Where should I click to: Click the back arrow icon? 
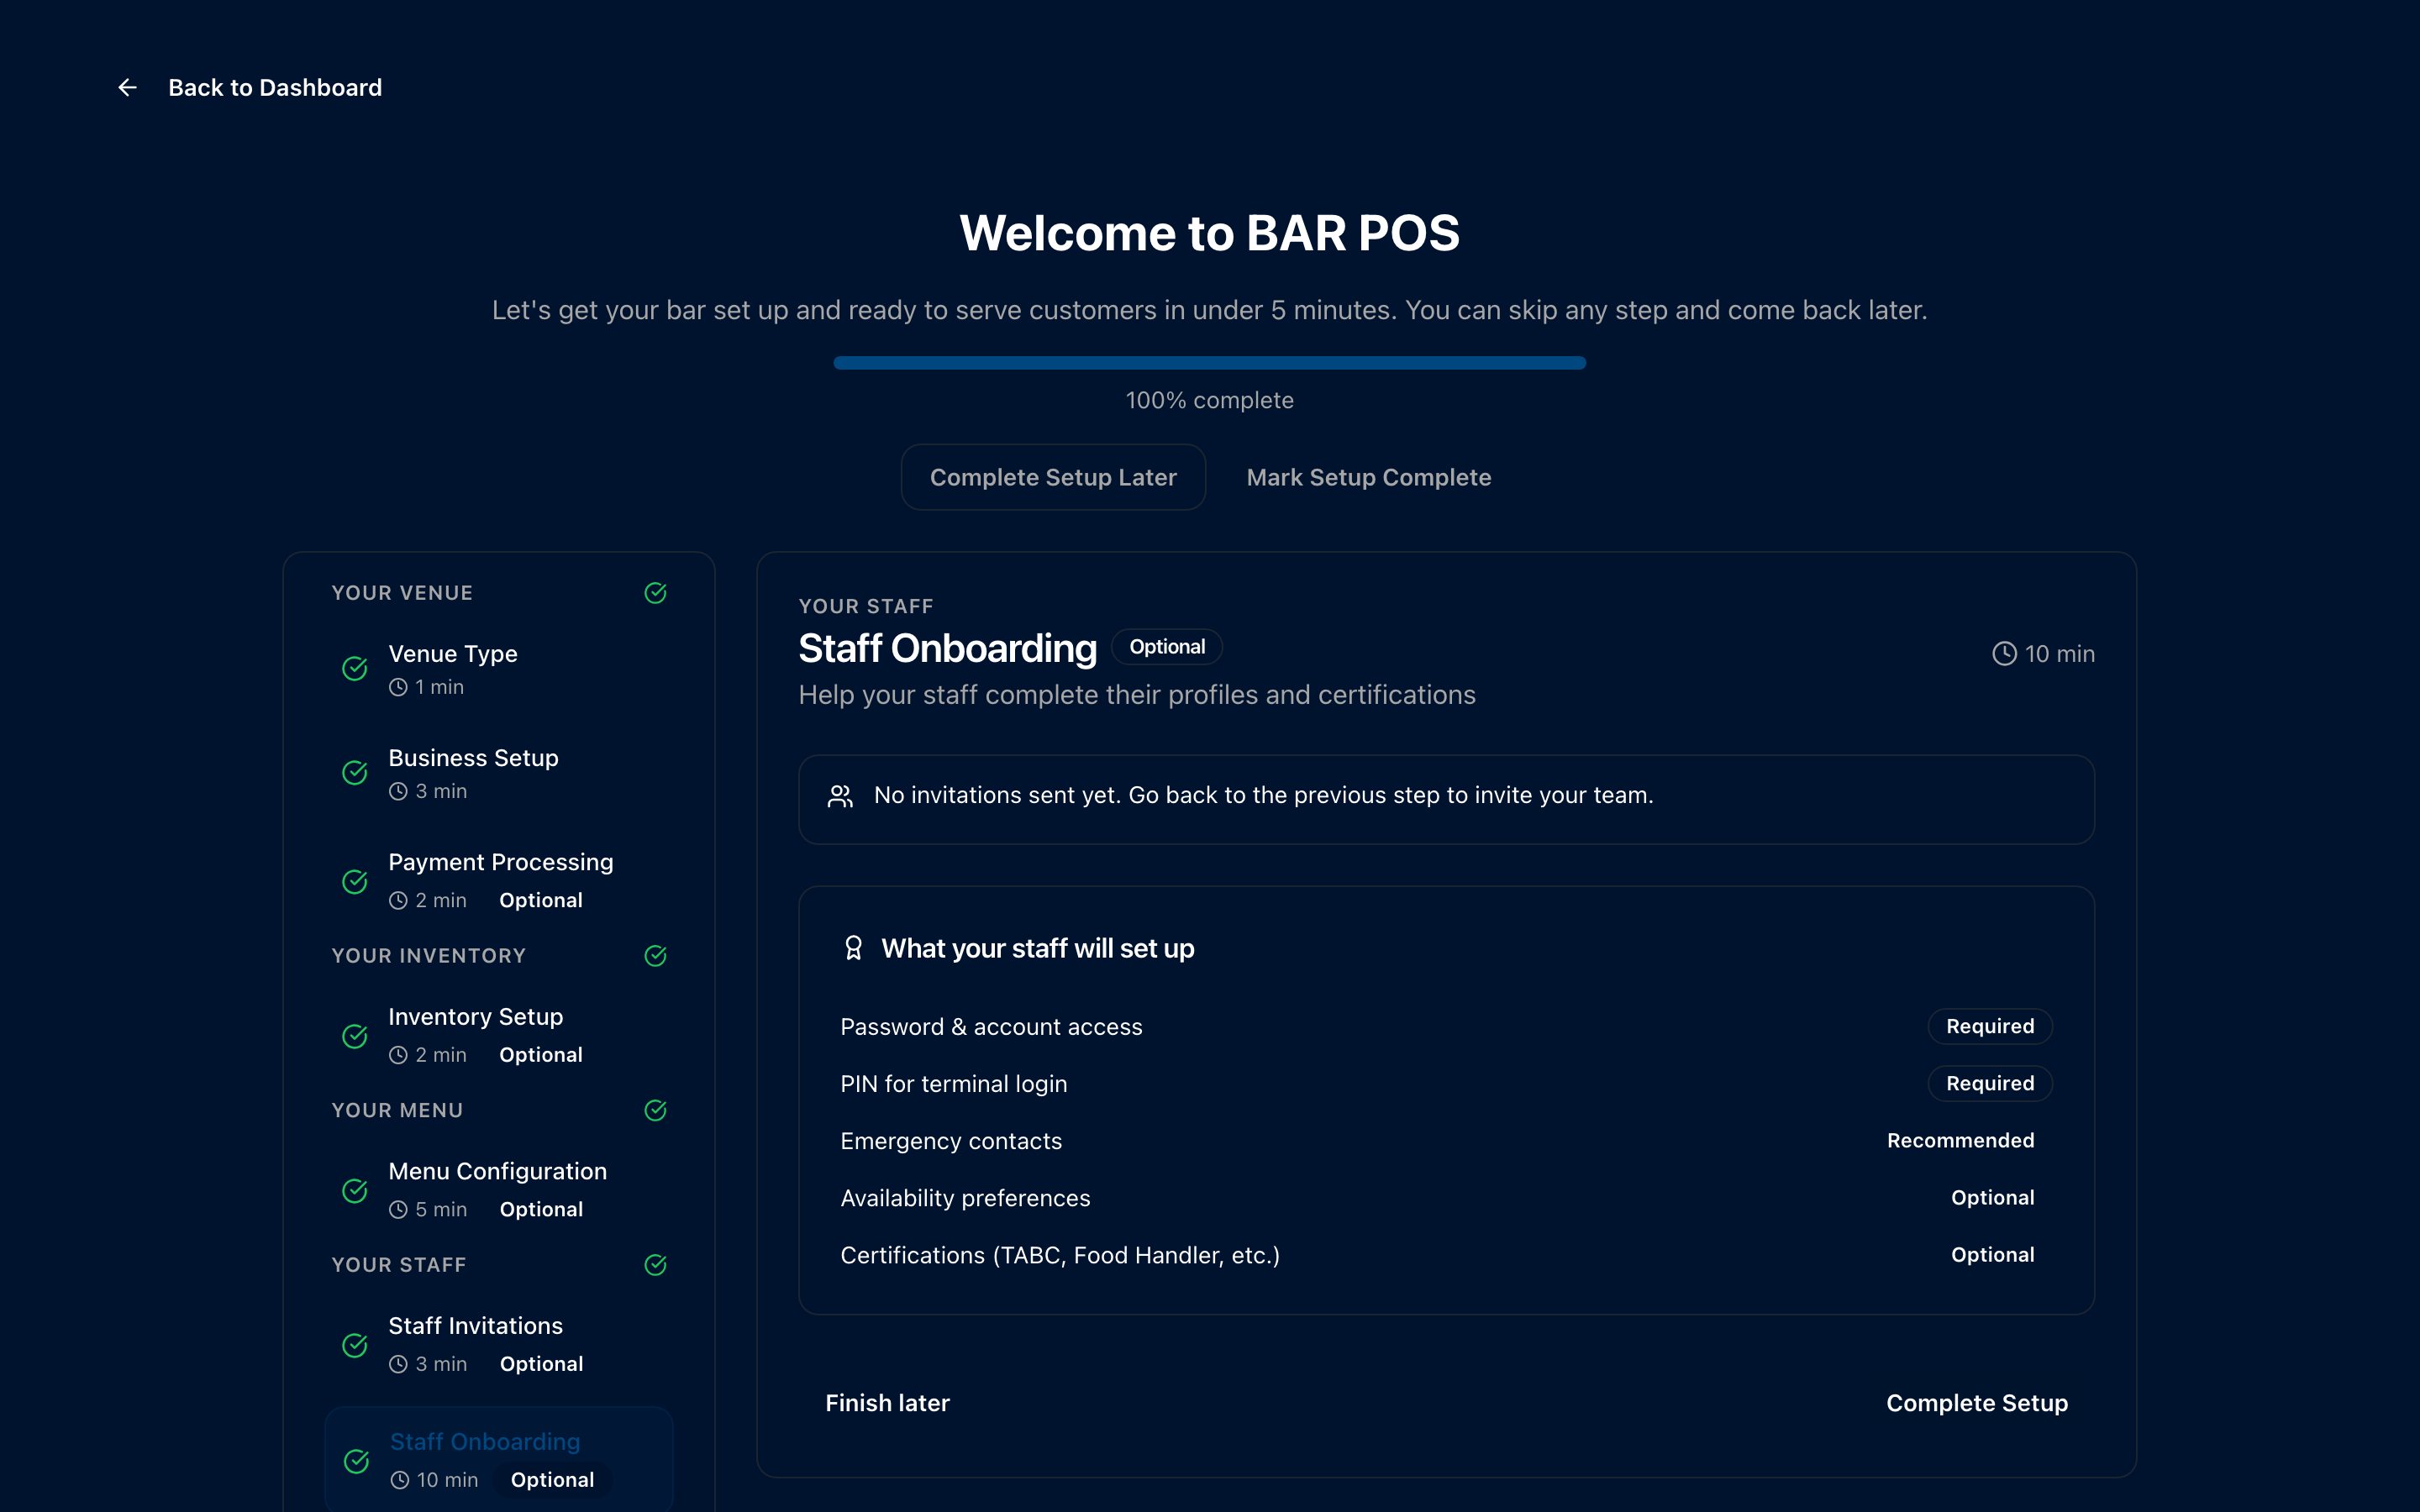click(127, 88)
